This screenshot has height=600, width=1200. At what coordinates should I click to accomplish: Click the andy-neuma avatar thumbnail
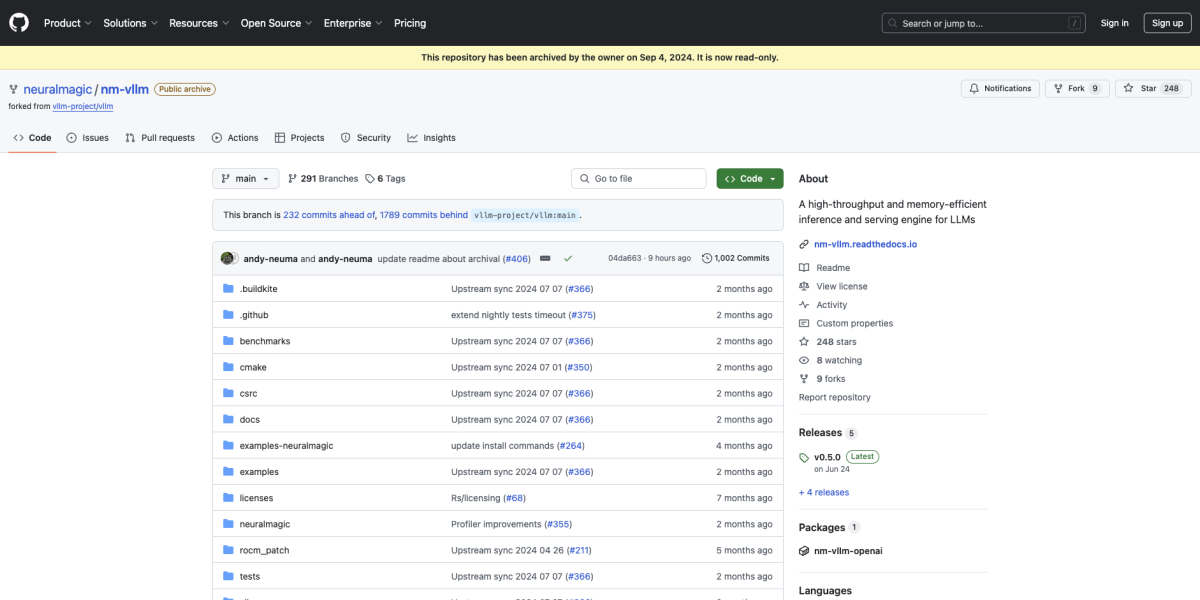coord(228,258)
